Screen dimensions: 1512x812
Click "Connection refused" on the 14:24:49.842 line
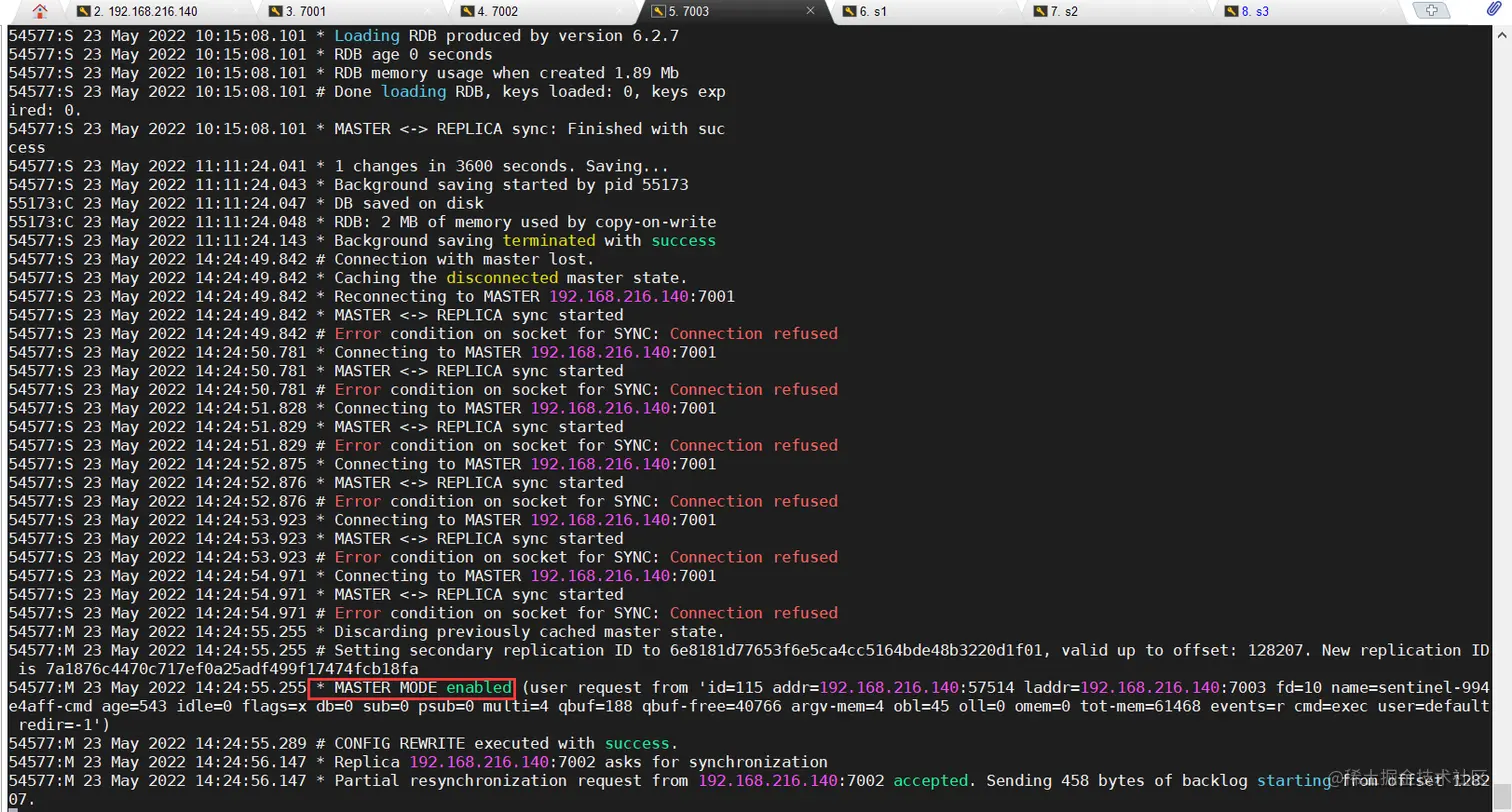pos(754,334)
